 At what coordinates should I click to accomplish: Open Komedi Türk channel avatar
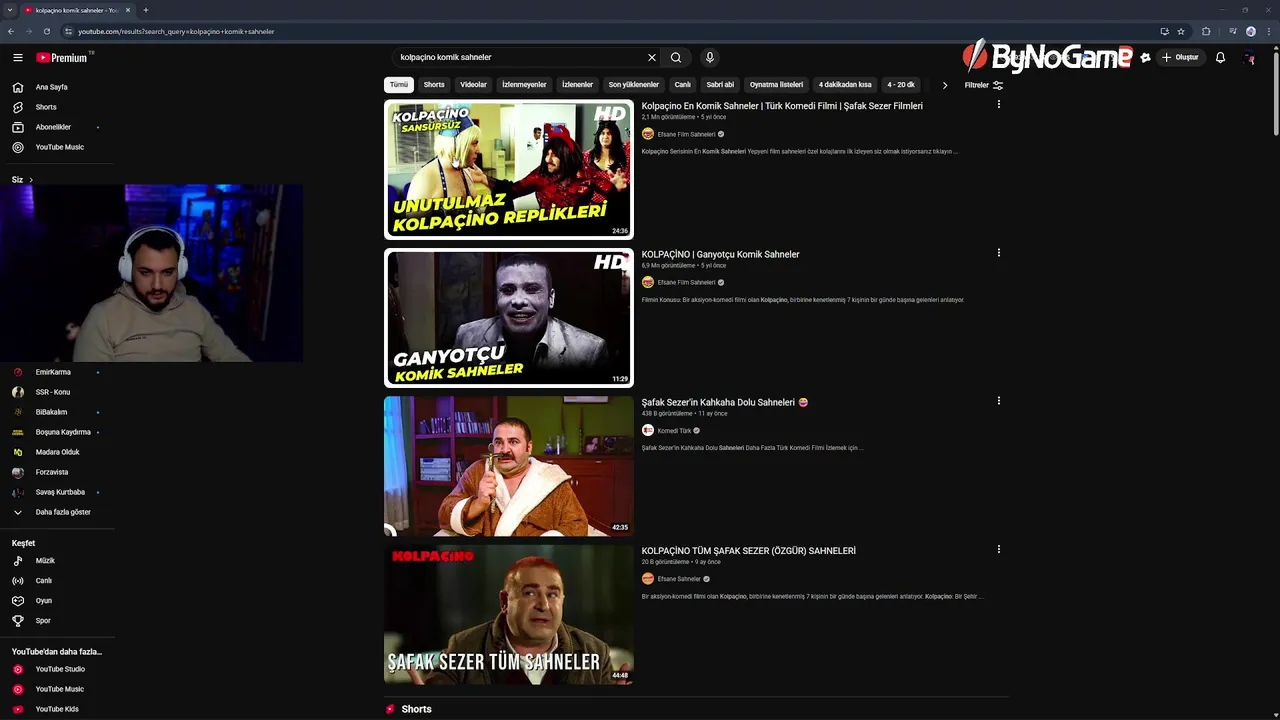(x=648, y=430)
